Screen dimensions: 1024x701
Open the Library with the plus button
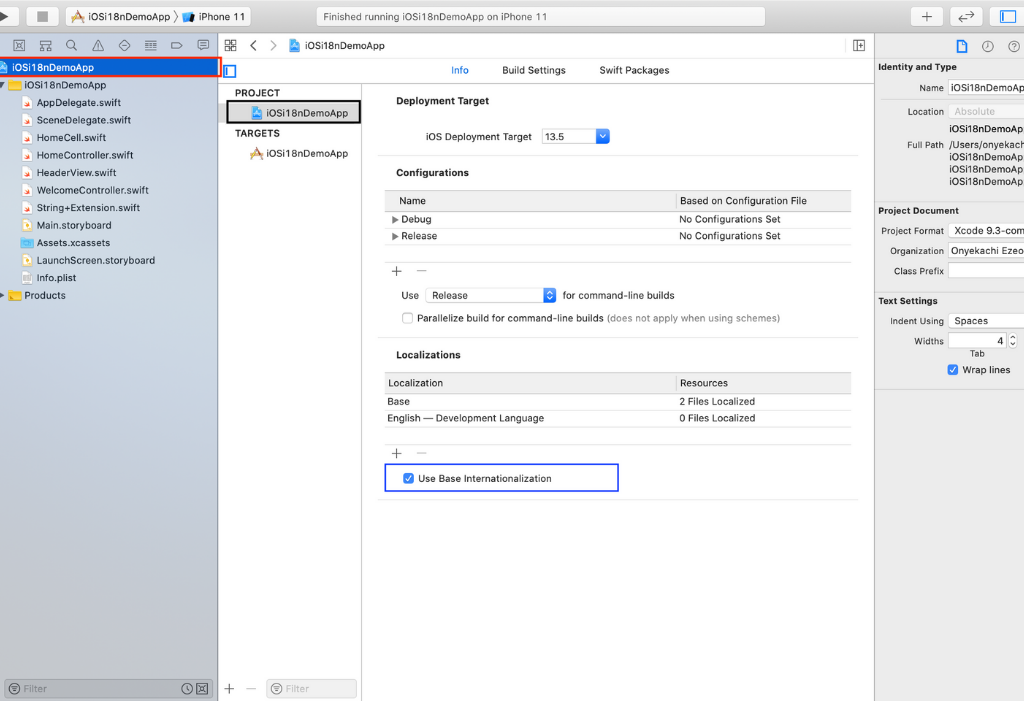coord(927,16)
